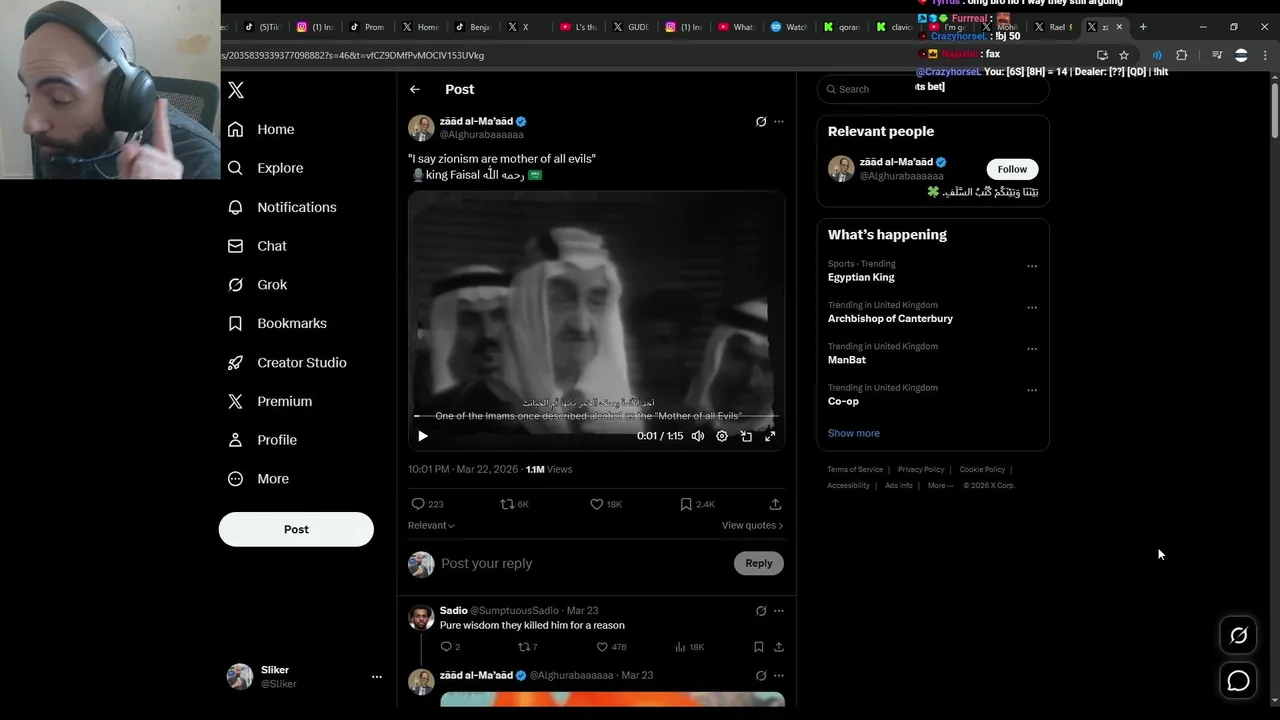Bookmark Sadio's reply

[759, 647]
